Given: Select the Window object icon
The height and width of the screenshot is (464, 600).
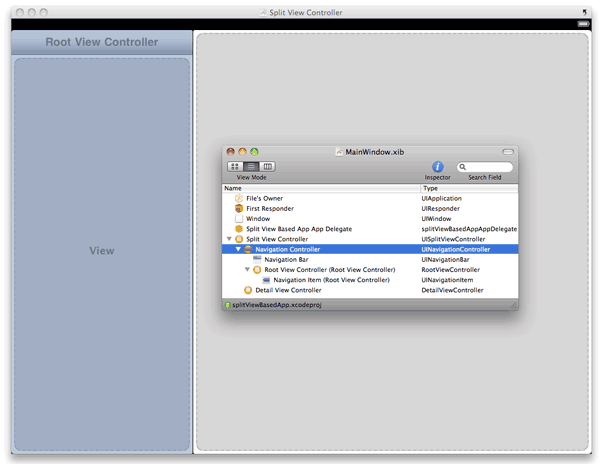Looking at the screenshot, I should tap(238, 218).
